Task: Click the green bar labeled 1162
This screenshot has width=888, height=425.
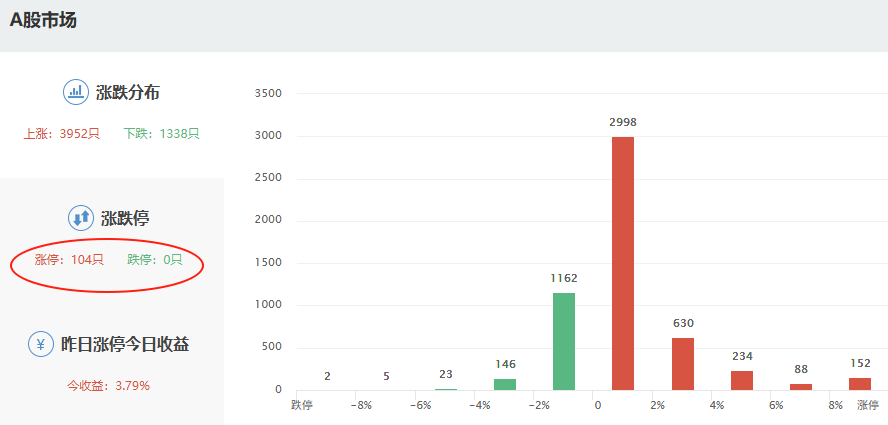Action: [x=564, y=341]
